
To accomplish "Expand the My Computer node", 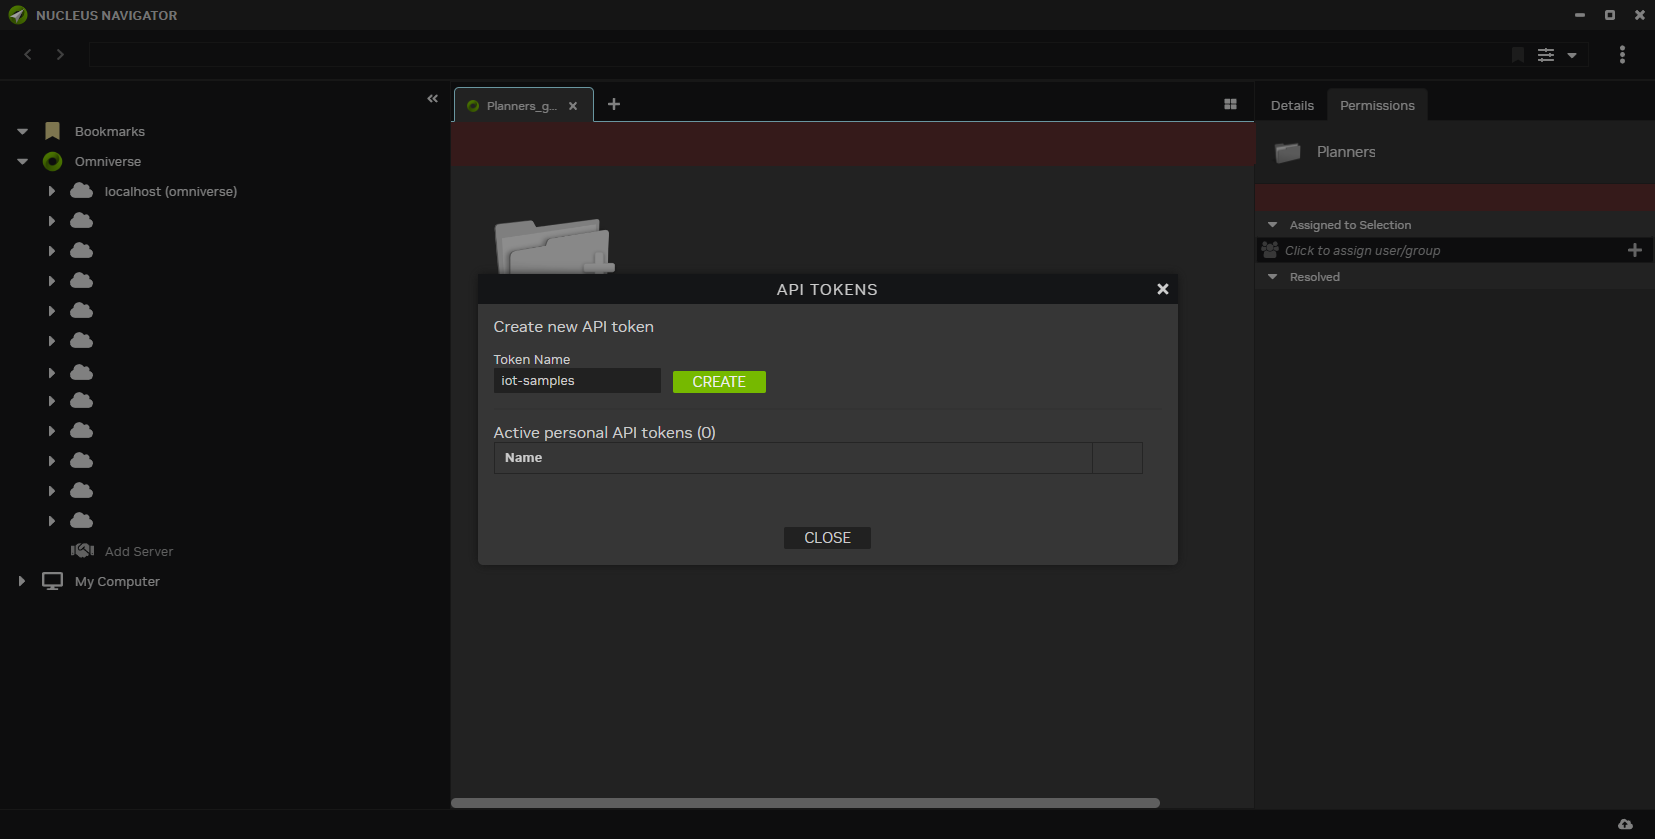I will (x=22, y=581).
